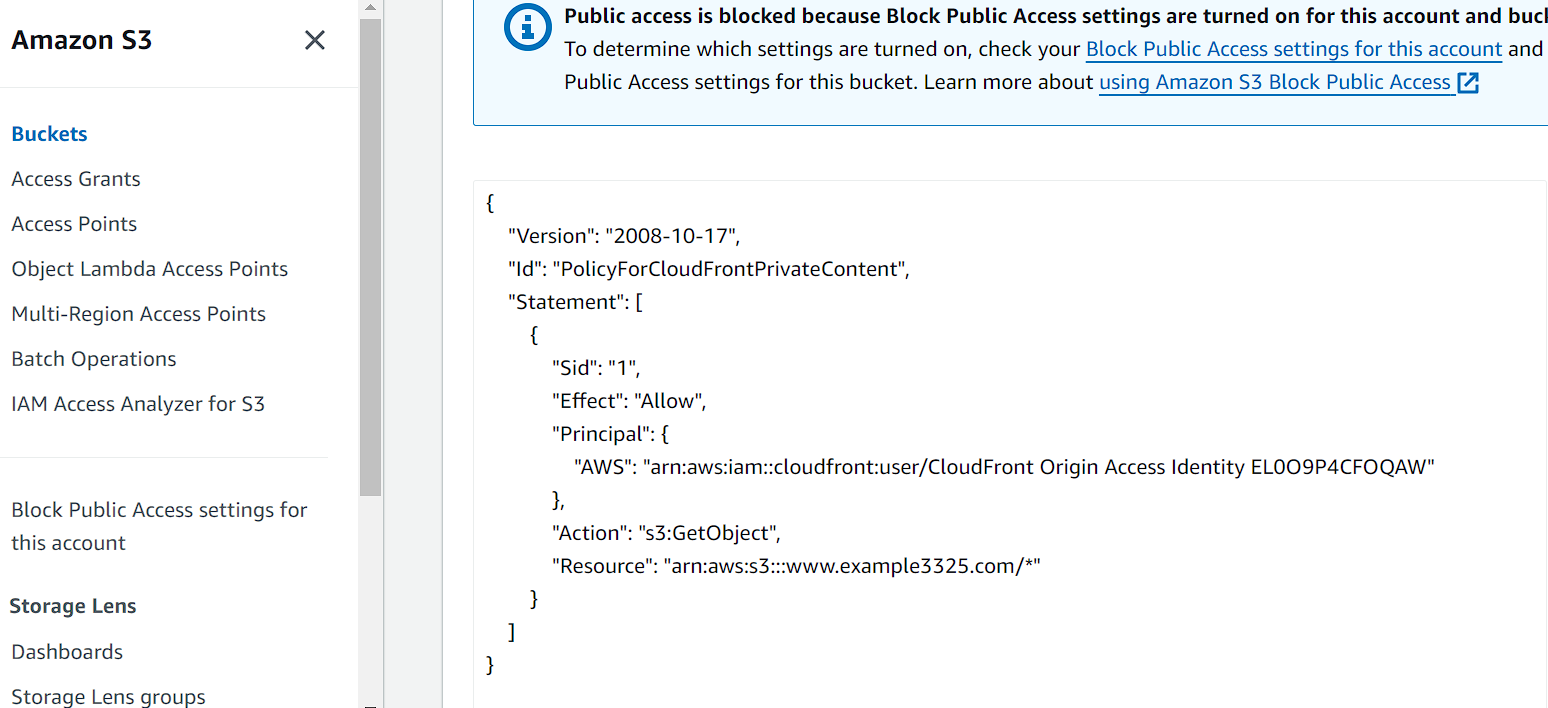Open Storage Lens groups
Screen dimensions: 1548x708
[109, 697]
